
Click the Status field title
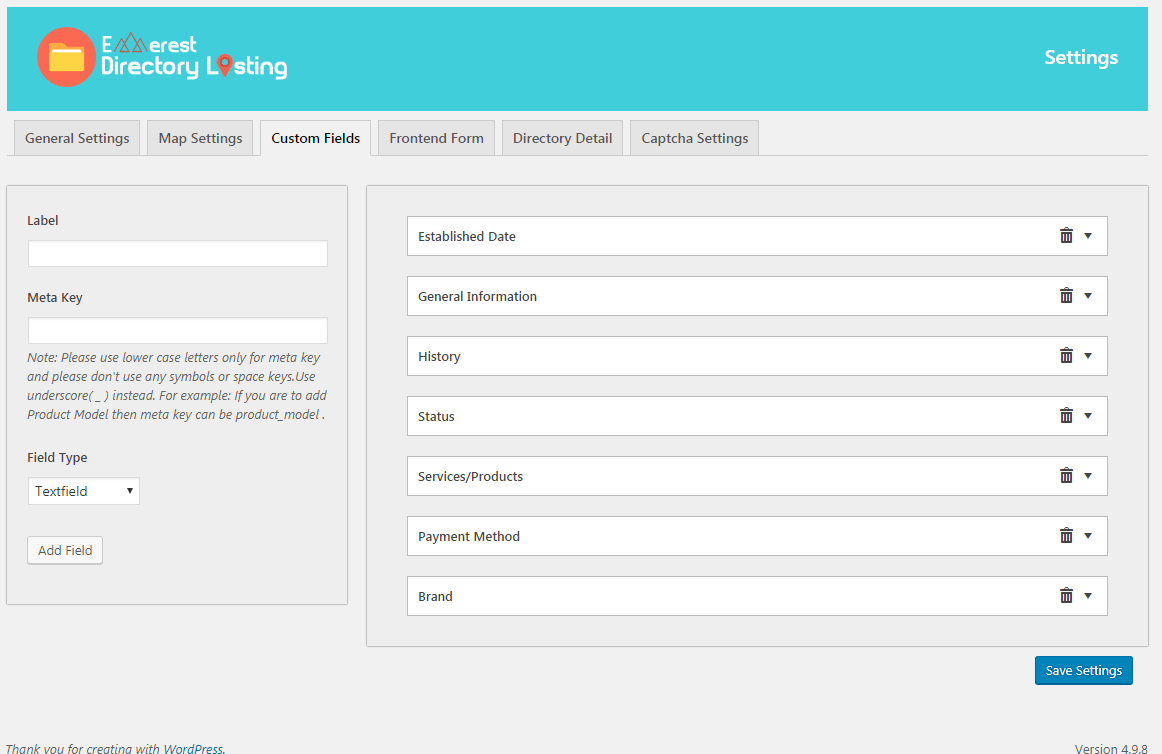[x=436, y=417]
